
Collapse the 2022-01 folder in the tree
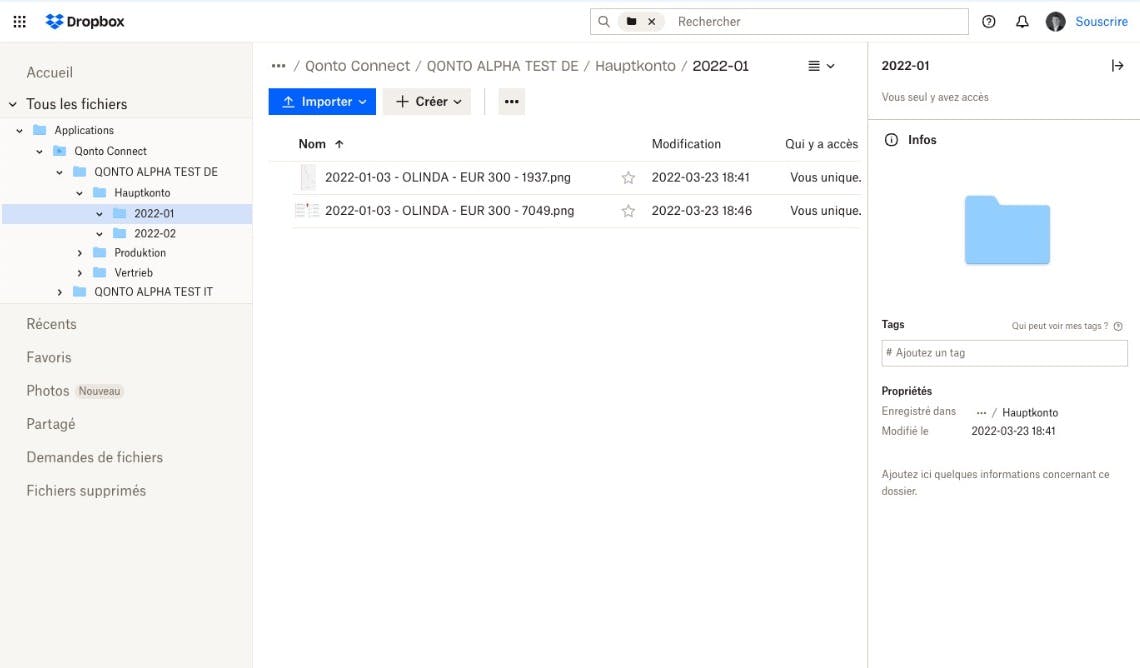[99, 212]
